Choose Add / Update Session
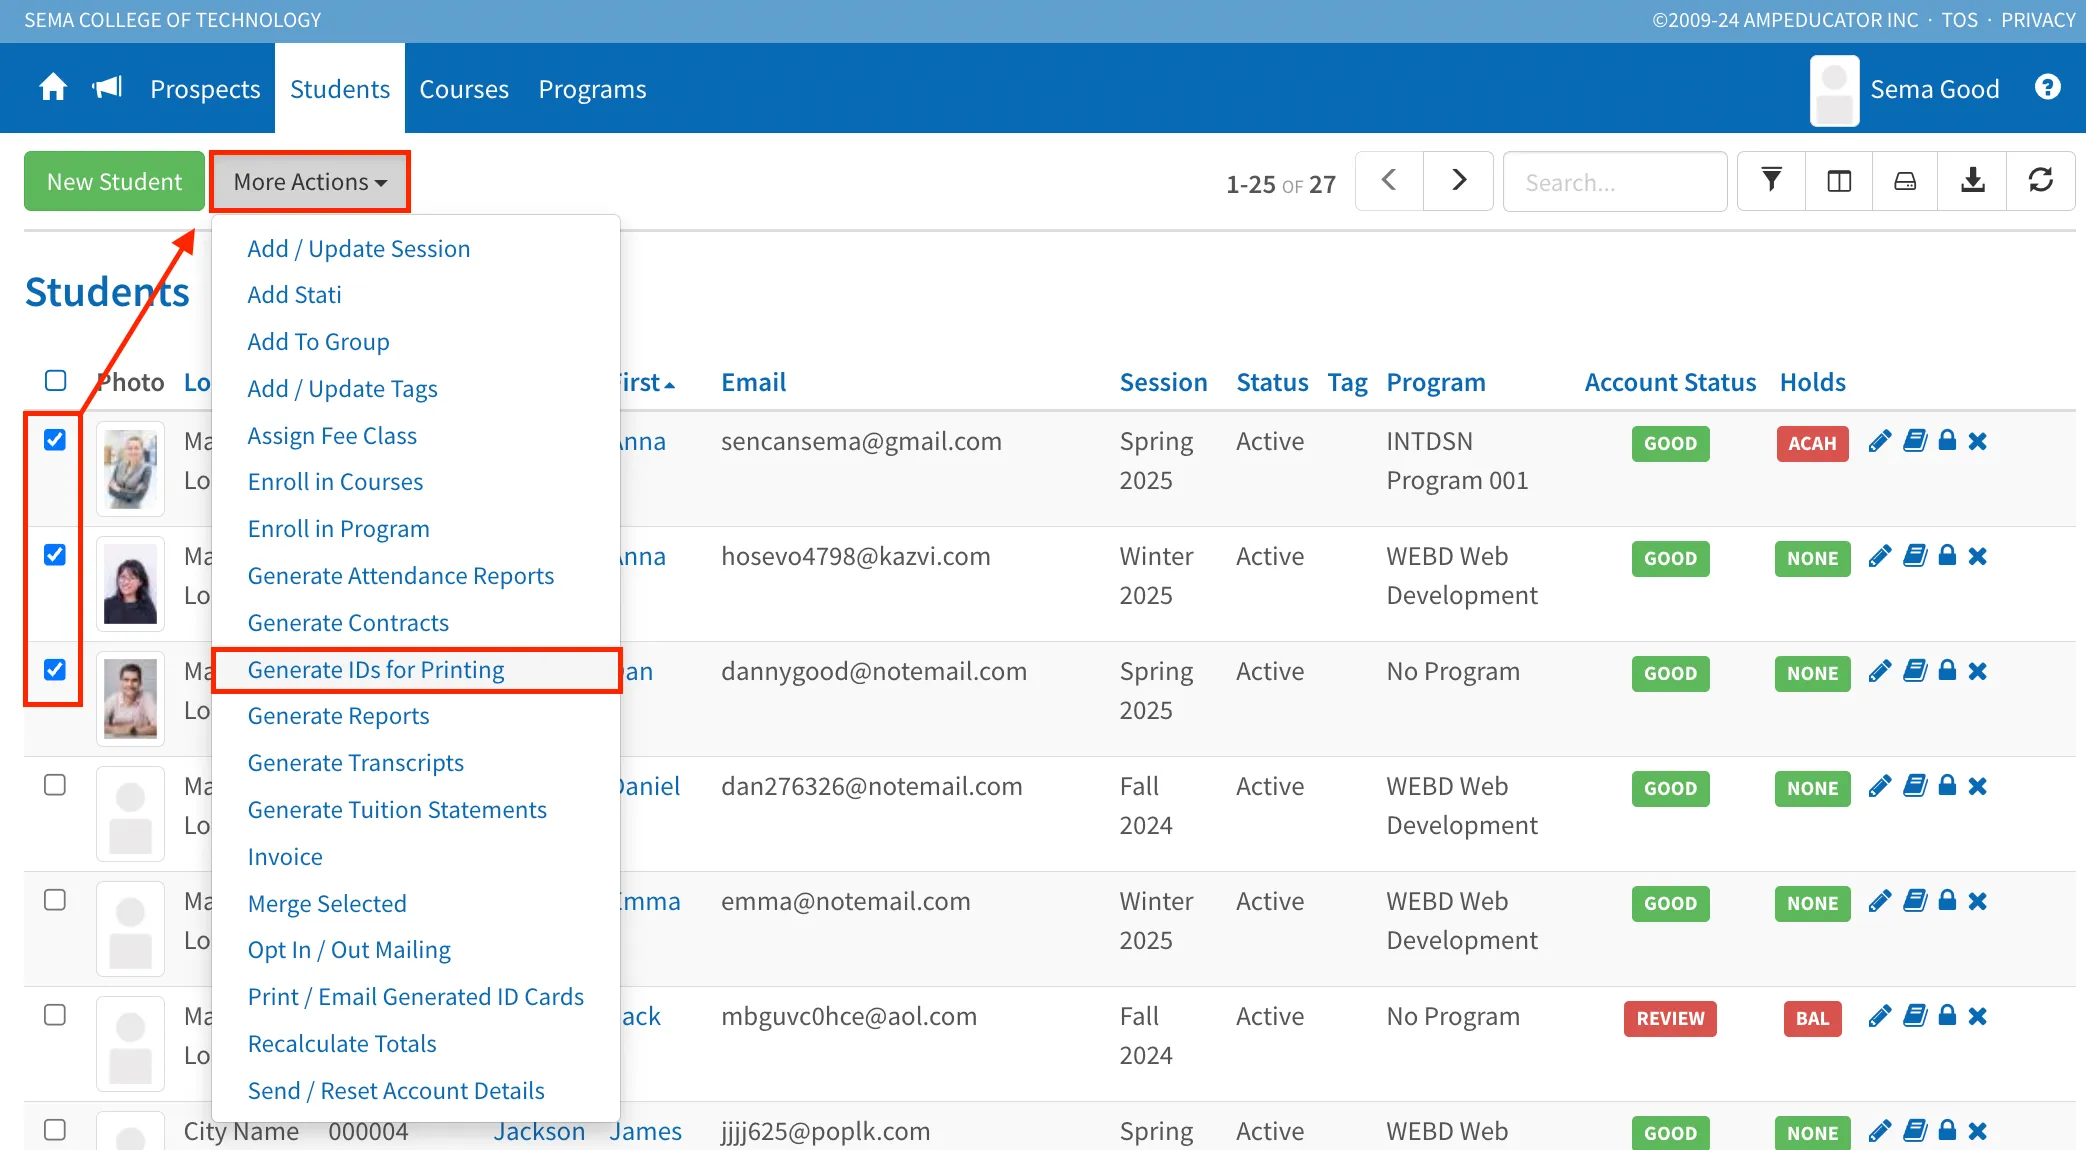 [x=359, y=249]
